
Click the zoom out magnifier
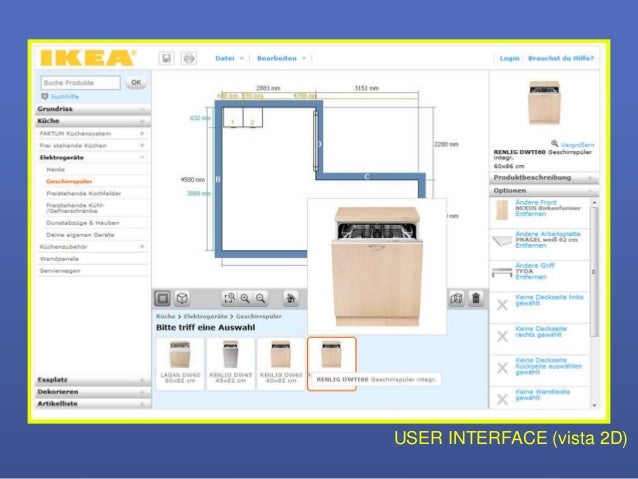pyautogui.click(x=261, y=298)
